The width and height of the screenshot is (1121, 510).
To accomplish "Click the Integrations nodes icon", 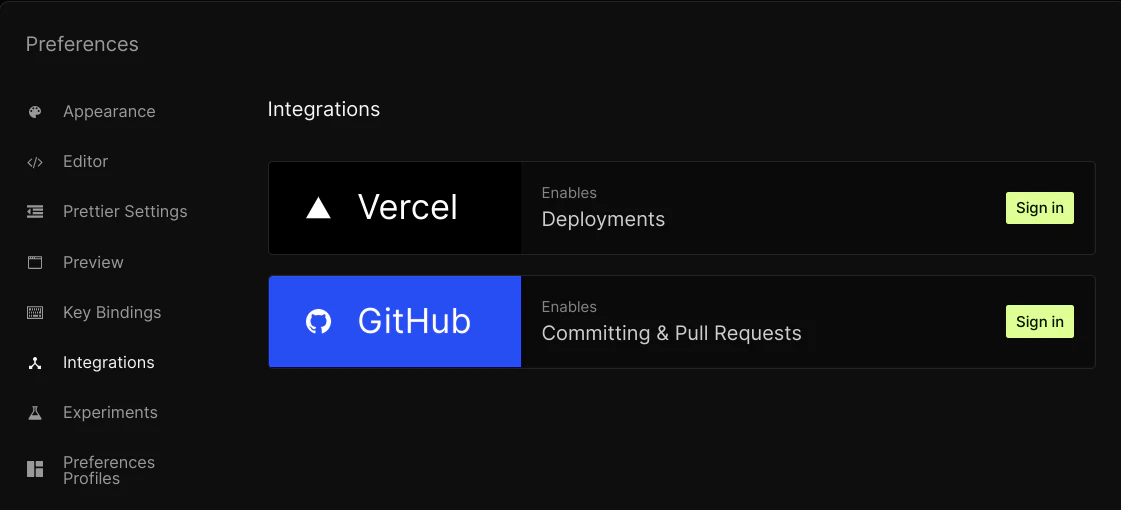I will click(35, 363).
